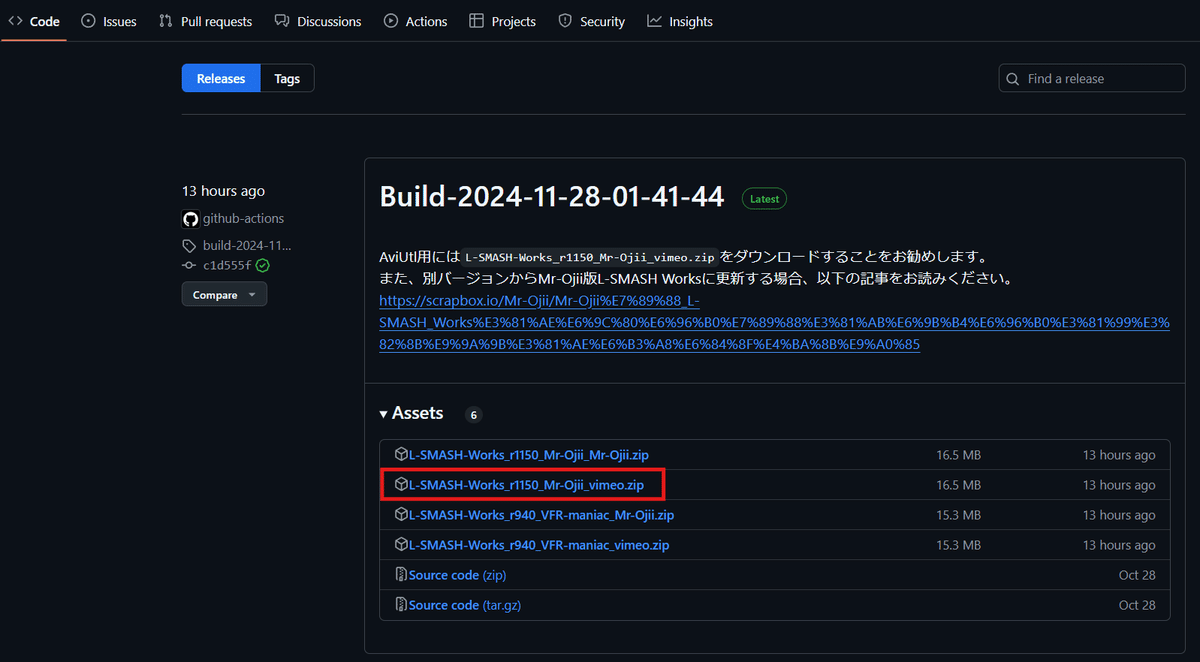The height and width of the screenshot is (662, 1200).
Task: Click package icon of r1150_Mr-Ojii_Mr-Ojii.zip
Action: pos(401,455)
